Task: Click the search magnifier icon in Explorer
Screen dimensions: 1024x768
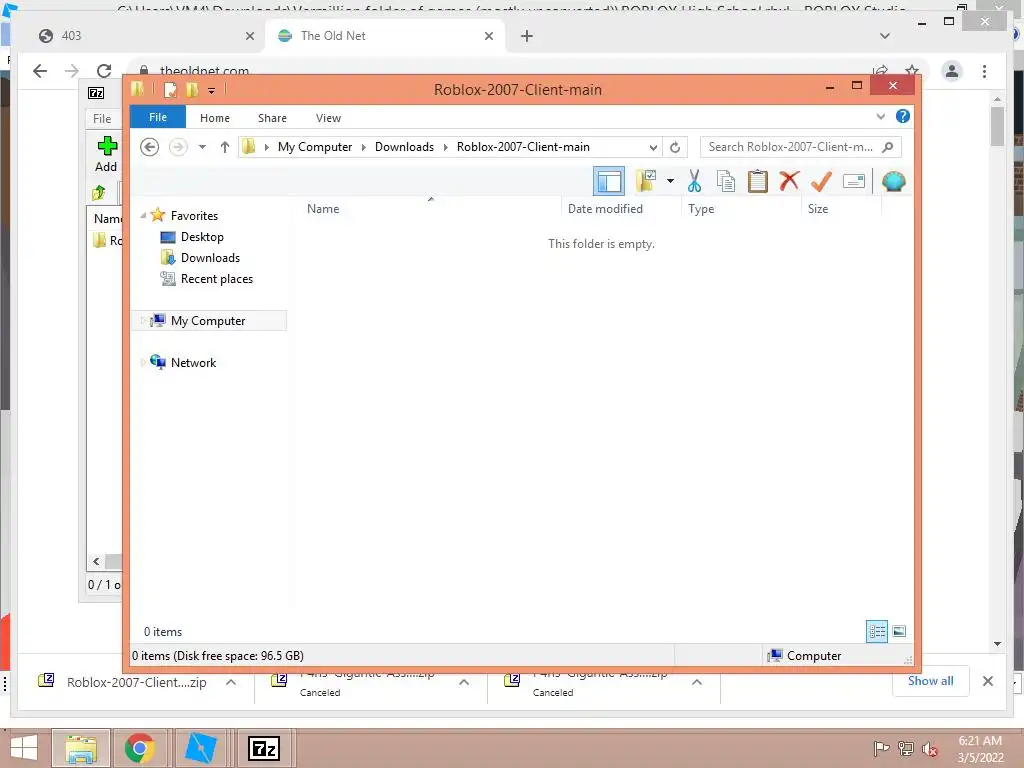Action: [888, 147]
